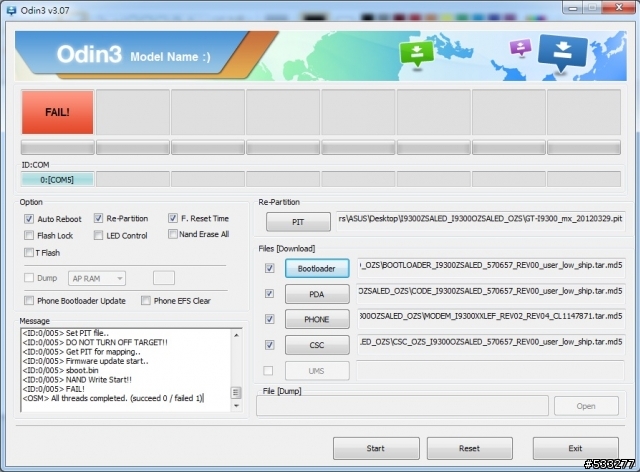Close the Odin3 window
This screenshot has height=472, width=640.
620,7
